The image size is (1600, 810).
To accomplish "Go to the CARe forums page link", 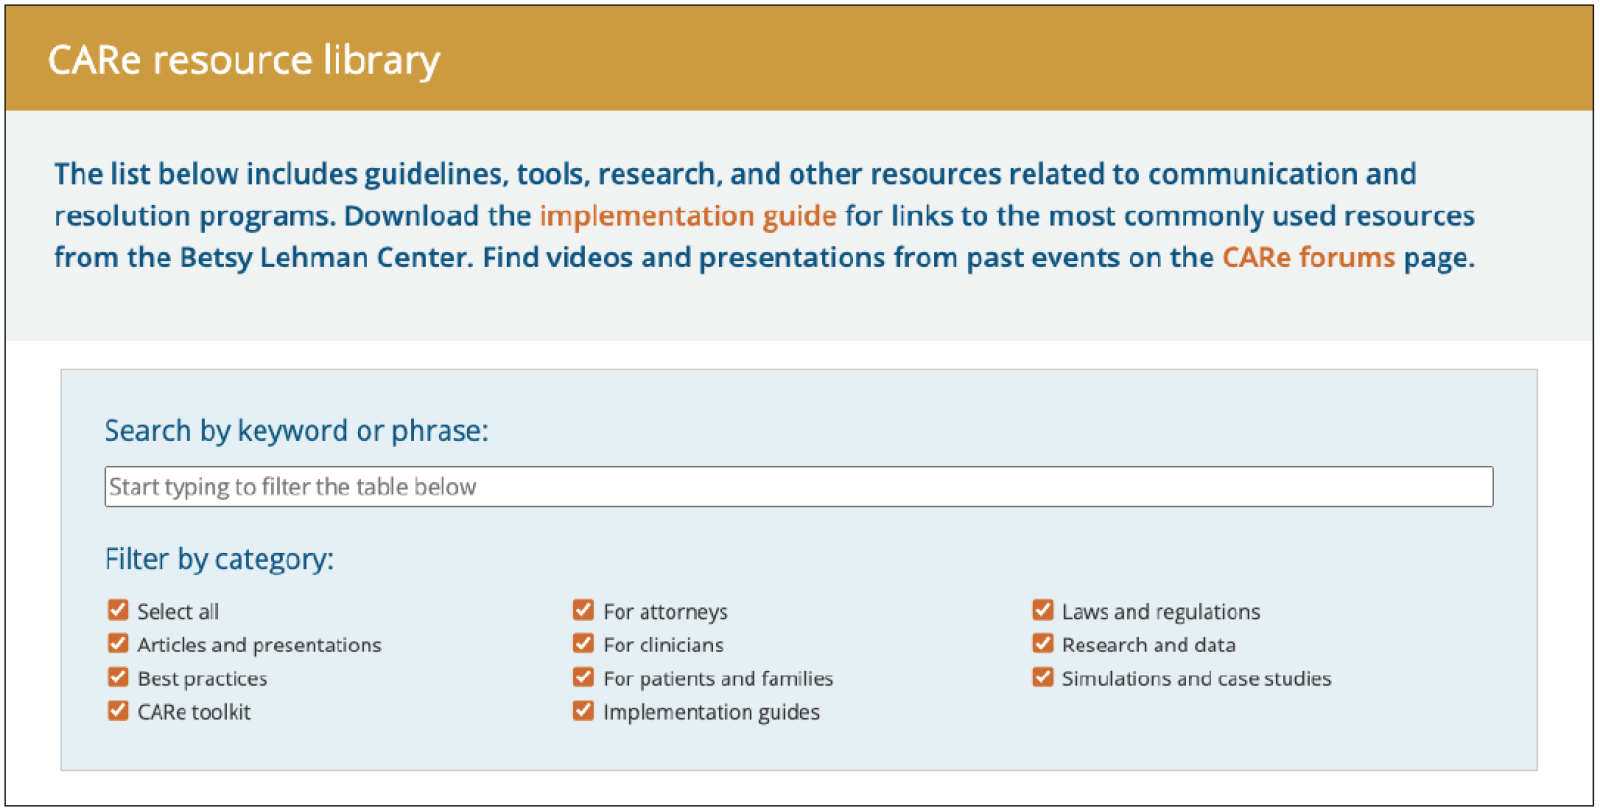I will pos(1308,258).
